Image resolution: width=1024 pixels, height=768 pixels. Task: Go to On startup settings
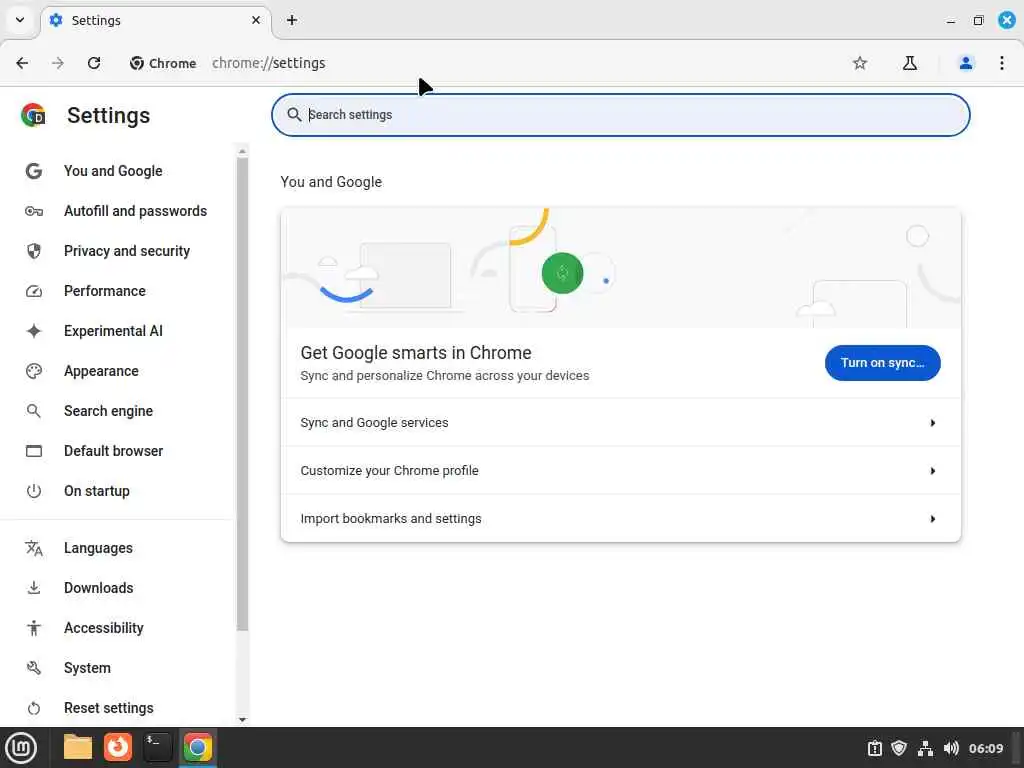[x=97, y=491]
